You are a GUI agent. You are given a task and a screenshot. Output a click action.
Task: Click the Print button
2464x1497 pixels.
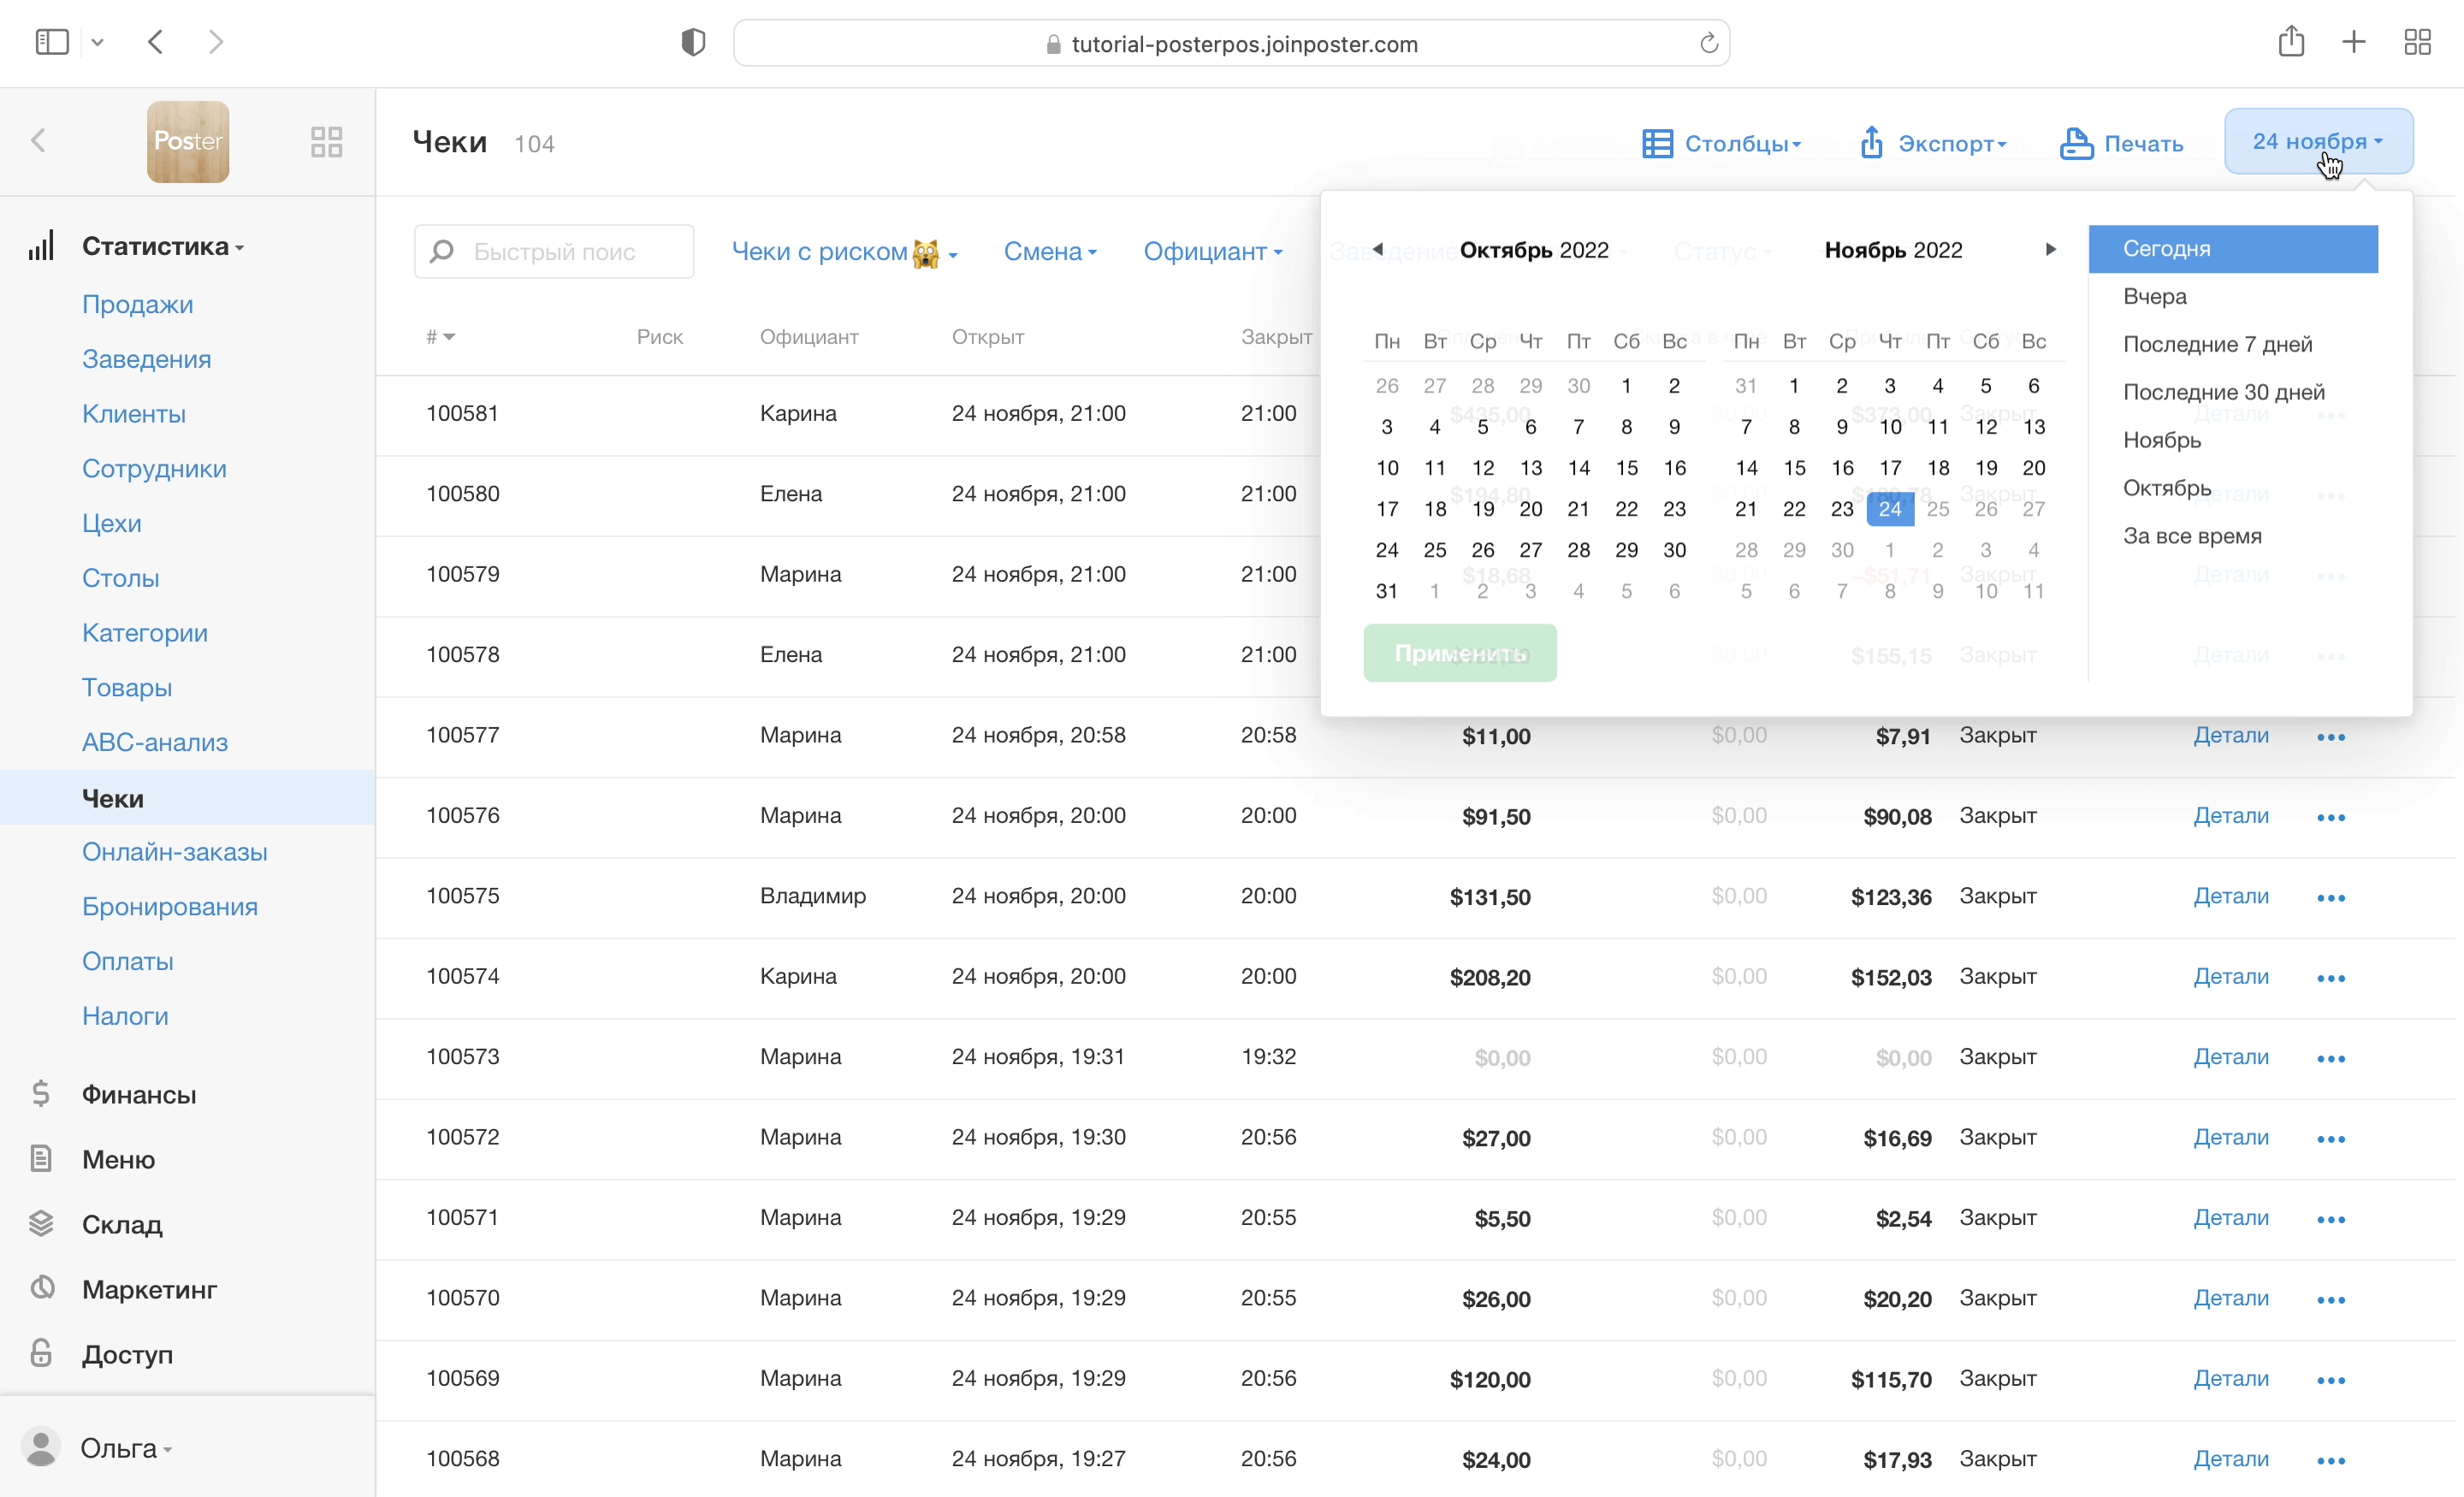(x=2122, y=144)
